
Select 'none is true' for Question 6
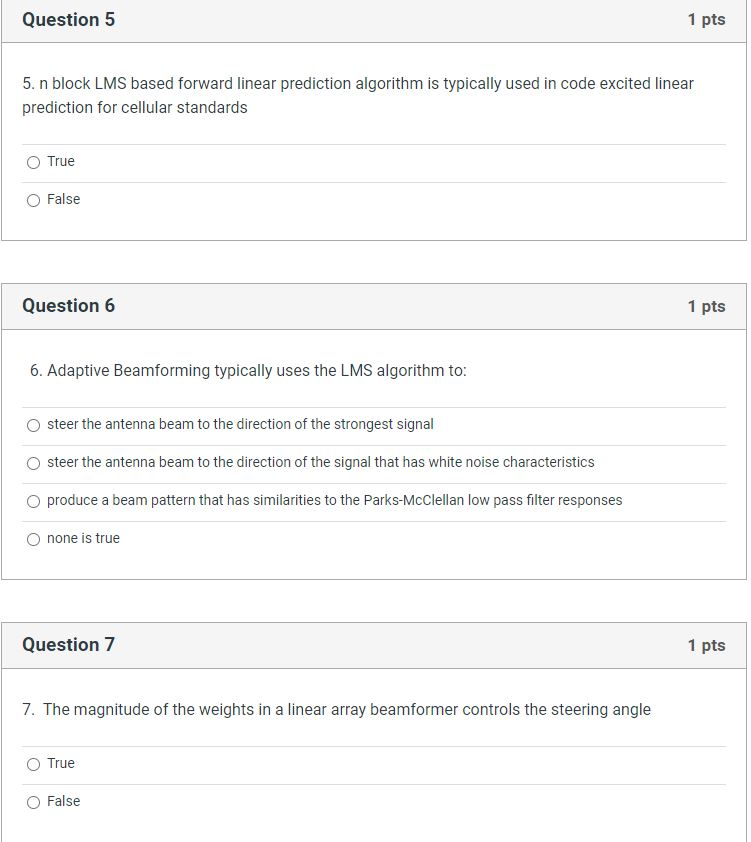33,539
